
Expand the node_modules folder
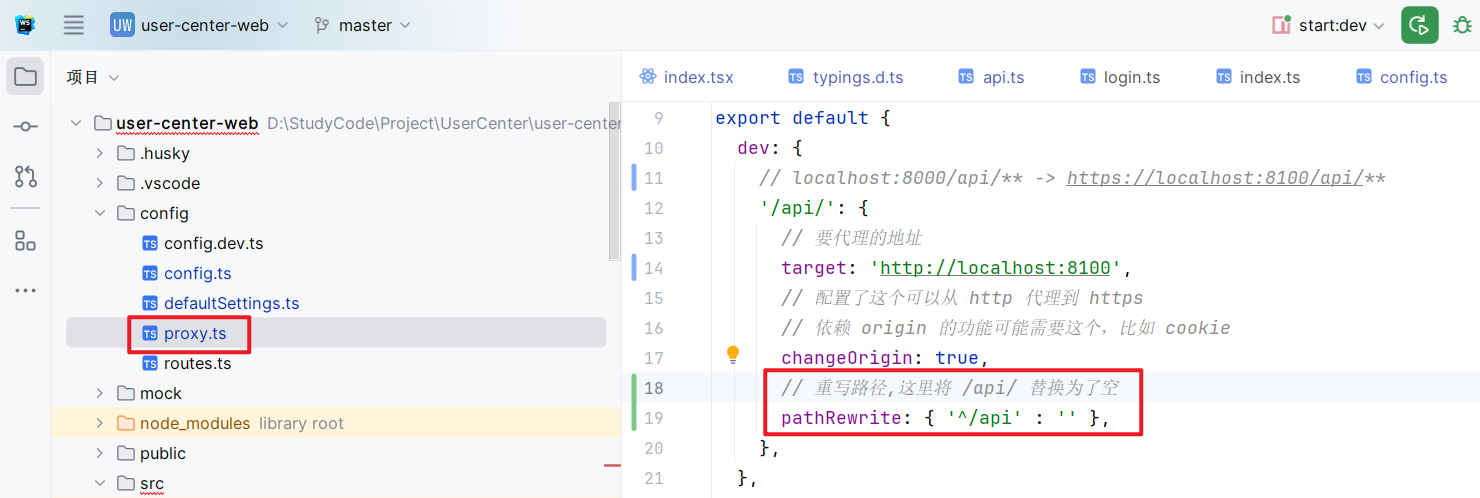click(x=99, y=423)
